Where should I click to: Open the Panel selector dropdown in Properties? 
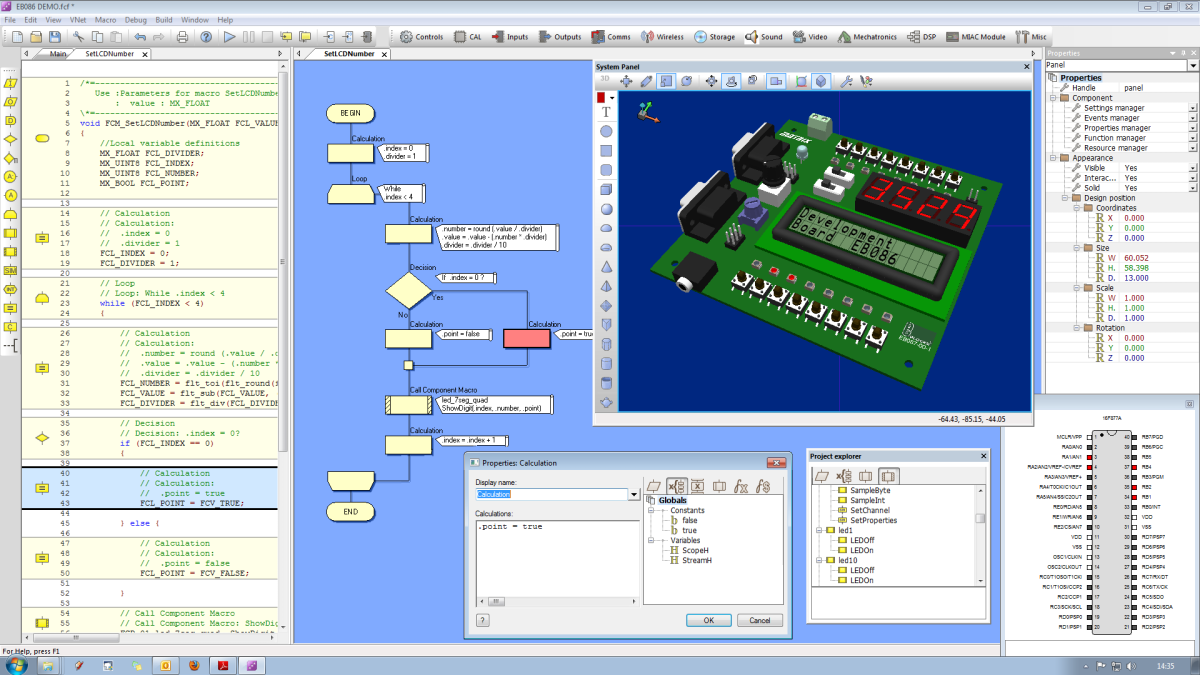pos(1192,64)
